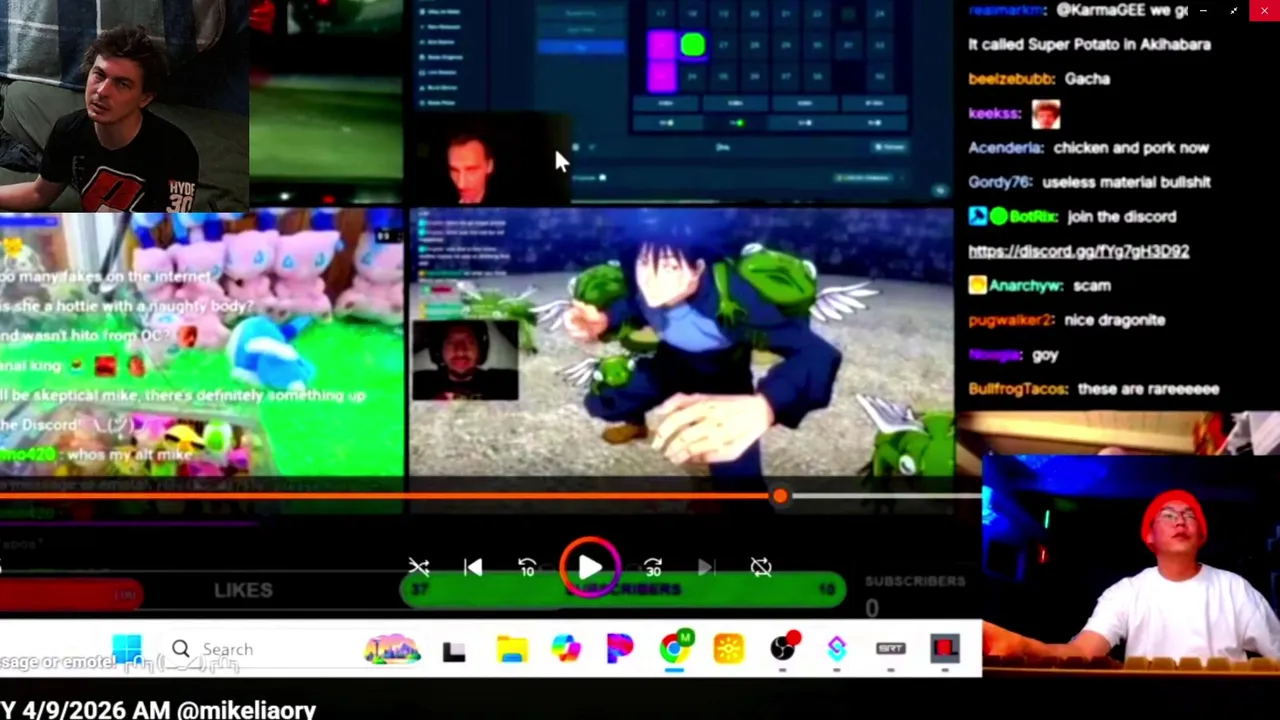This screenshot has width=1280, height=720.
Task: Minimize the stream window
Action: coord(1203,11)
